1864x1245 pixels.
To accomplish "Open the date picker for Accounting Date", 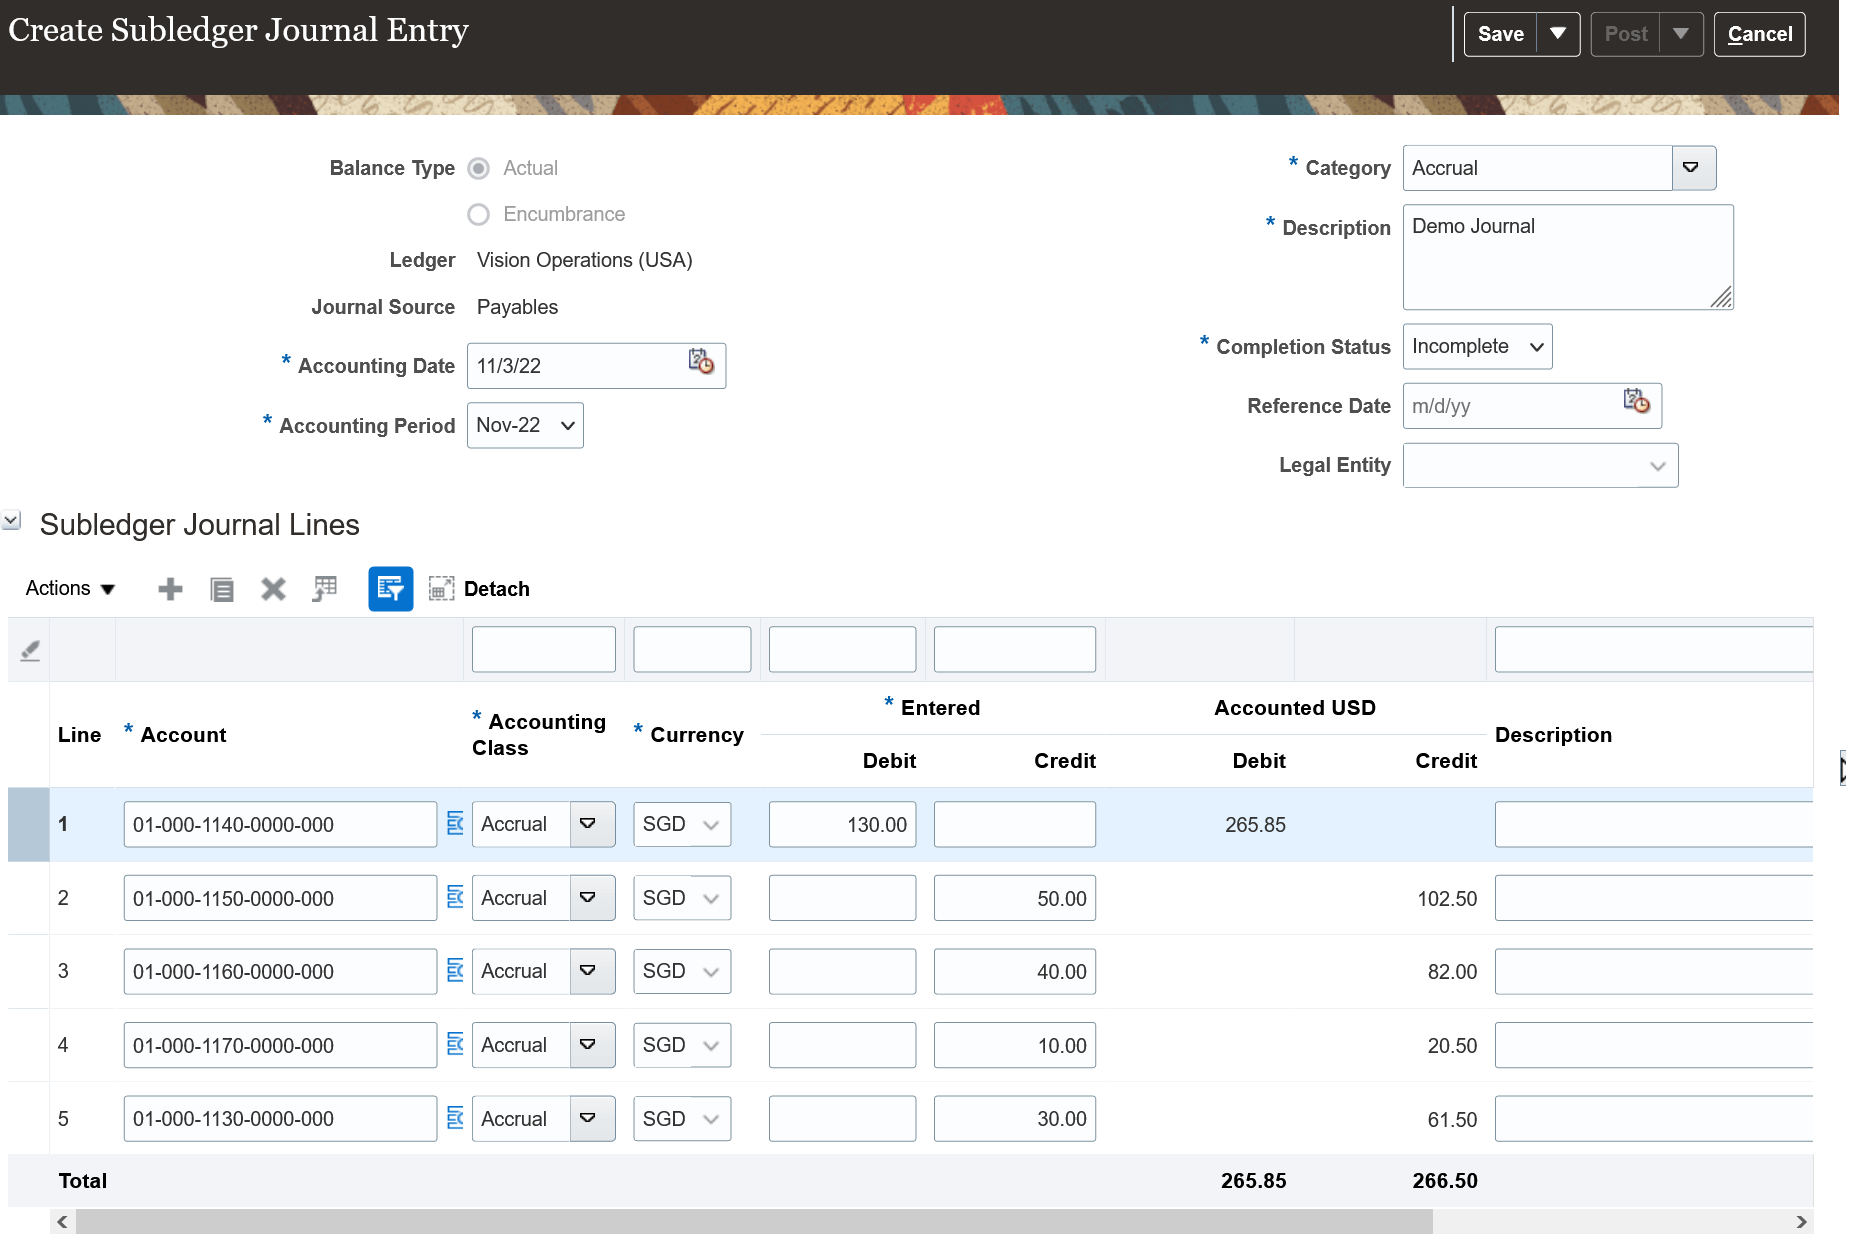I will [x=700, y=364].
